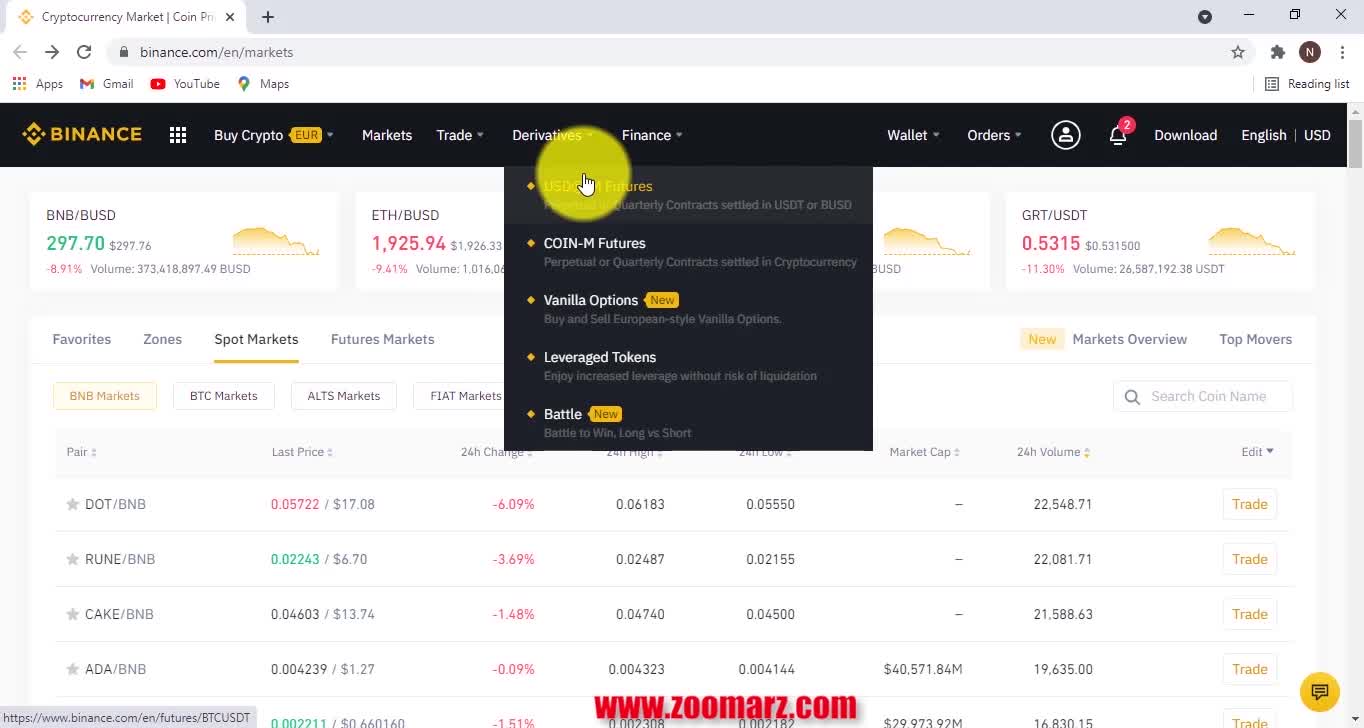Reload the Binance page
This screenshot has width=1364, height=728.
tap(84, 52)
